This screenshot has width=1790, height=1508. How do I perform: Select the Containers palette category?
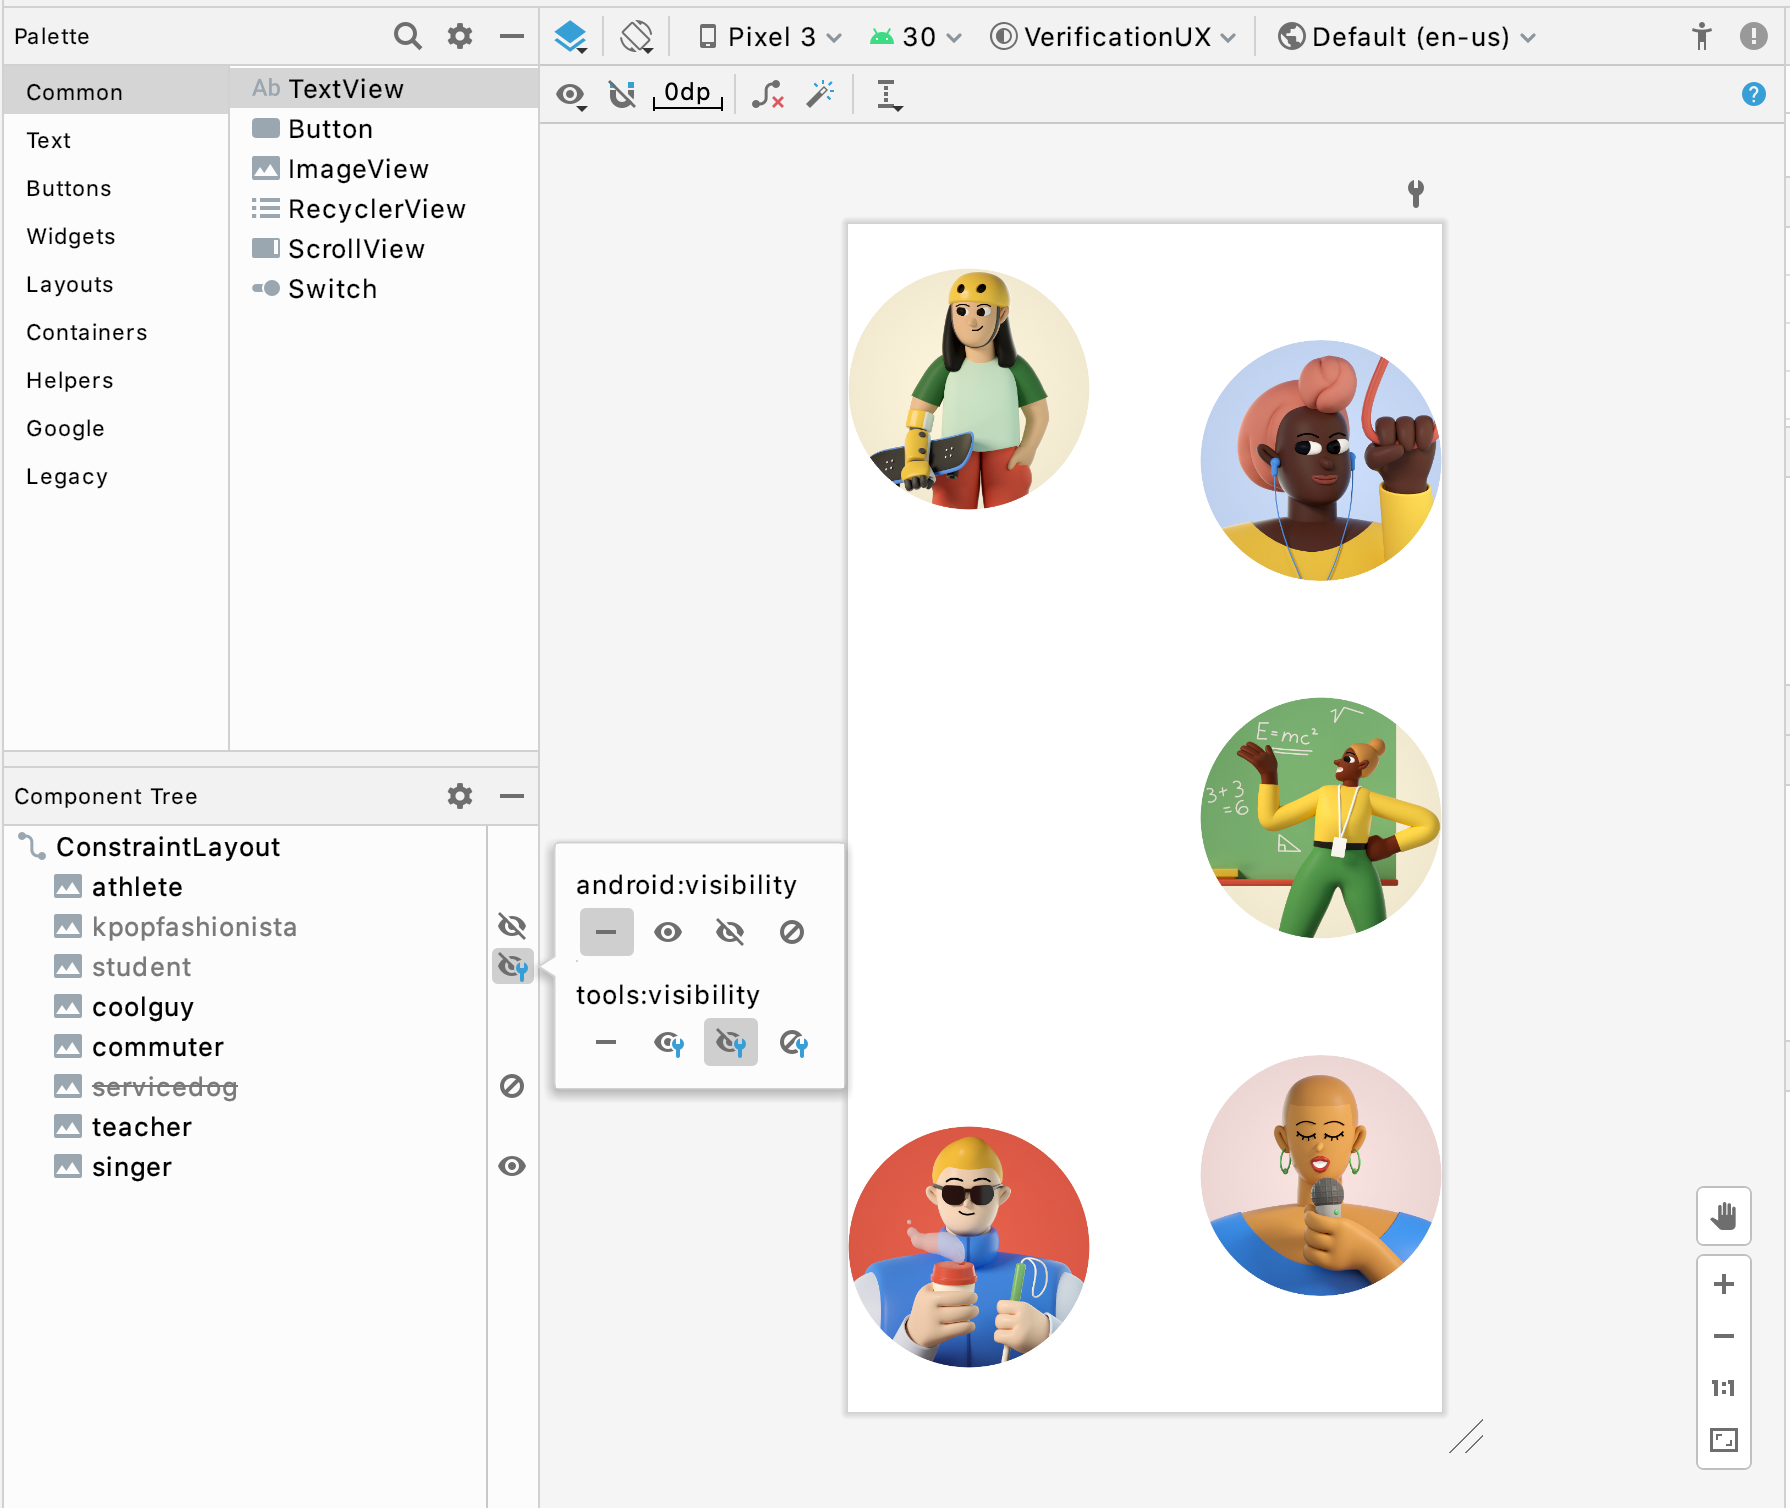pos(116,332)
